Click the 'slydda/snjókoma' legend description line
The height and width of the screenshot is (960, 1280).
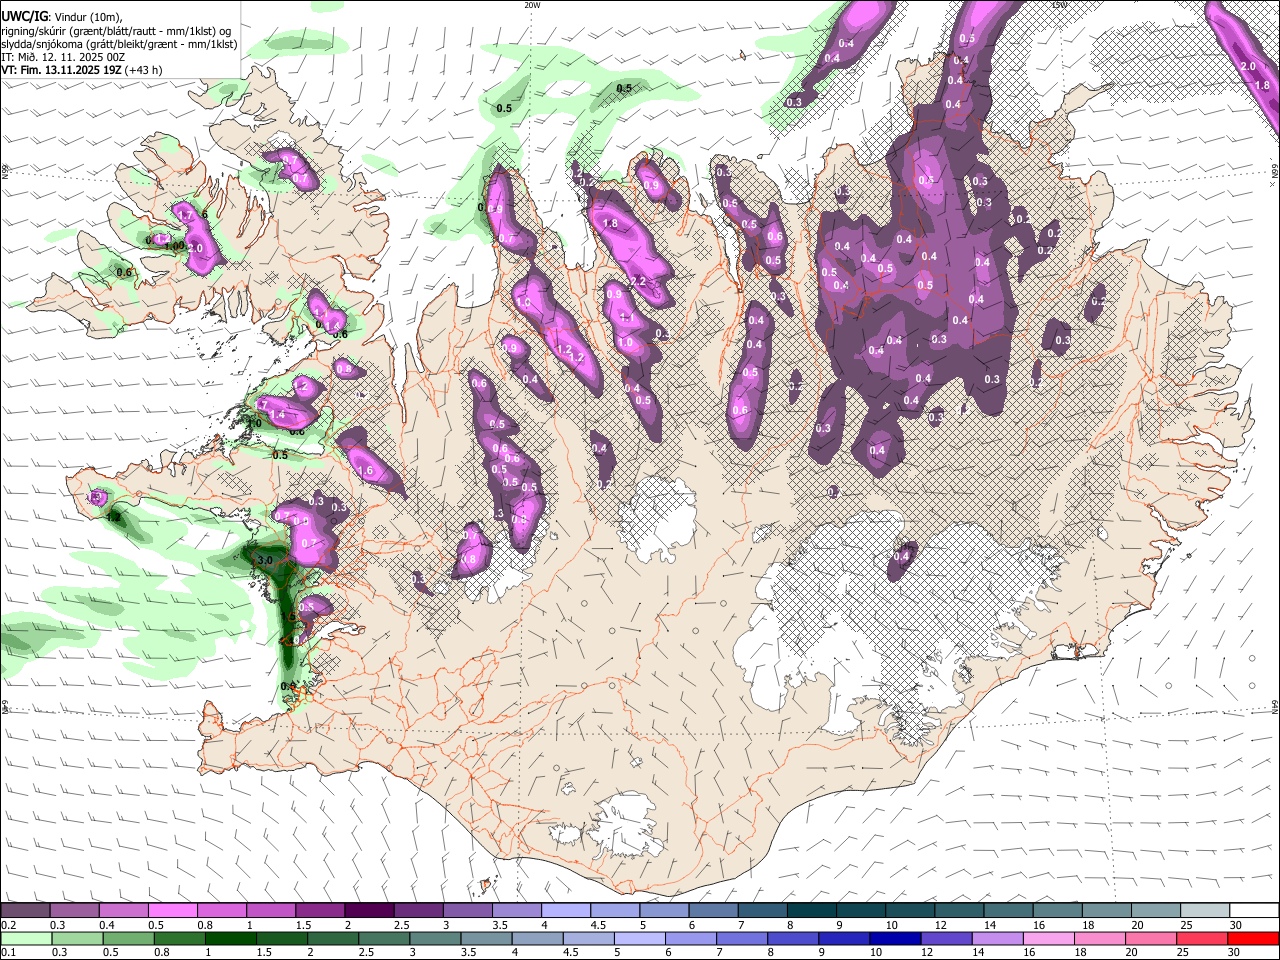tap(119, 44)
